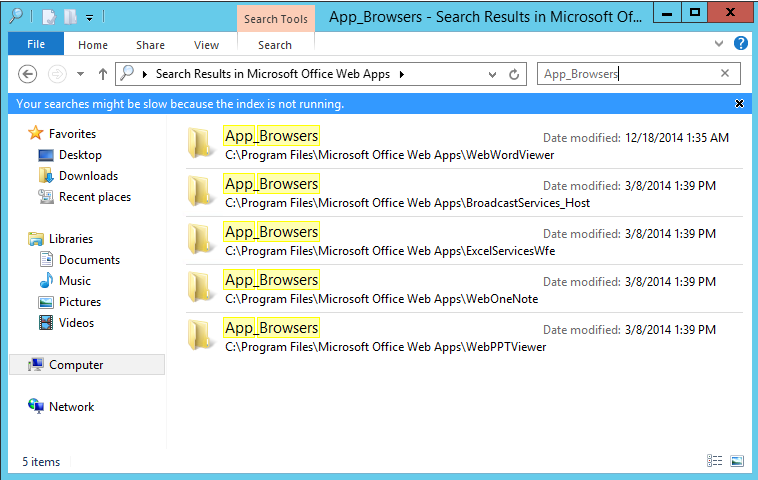
Task: Click the Music note icon in Libraries
Action: point(46,280)
